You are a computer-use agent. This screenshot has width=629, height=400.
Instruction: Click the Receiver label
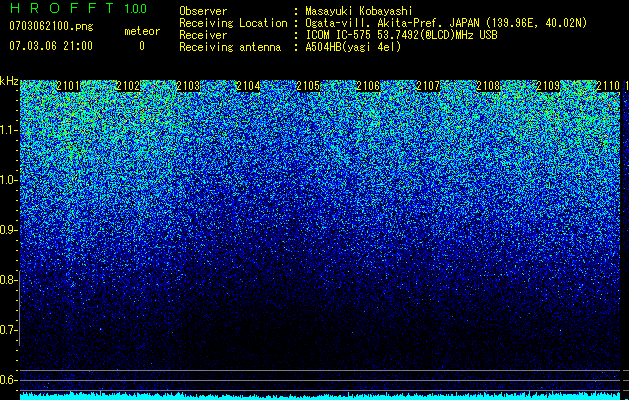(203, 35)
